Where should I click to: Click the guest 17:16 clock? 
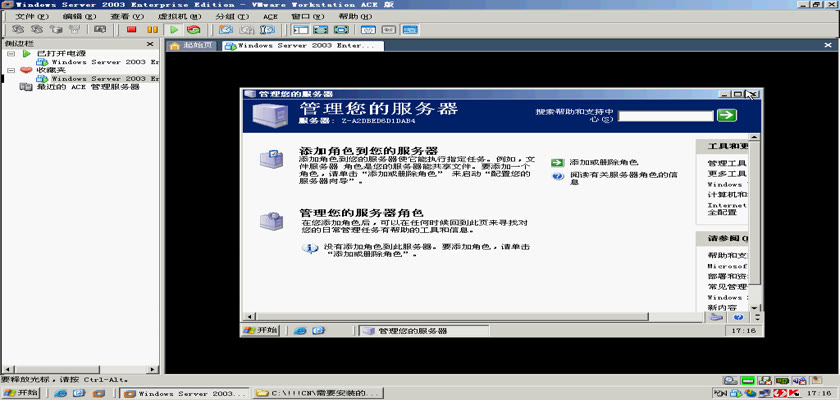pos(744,331)
